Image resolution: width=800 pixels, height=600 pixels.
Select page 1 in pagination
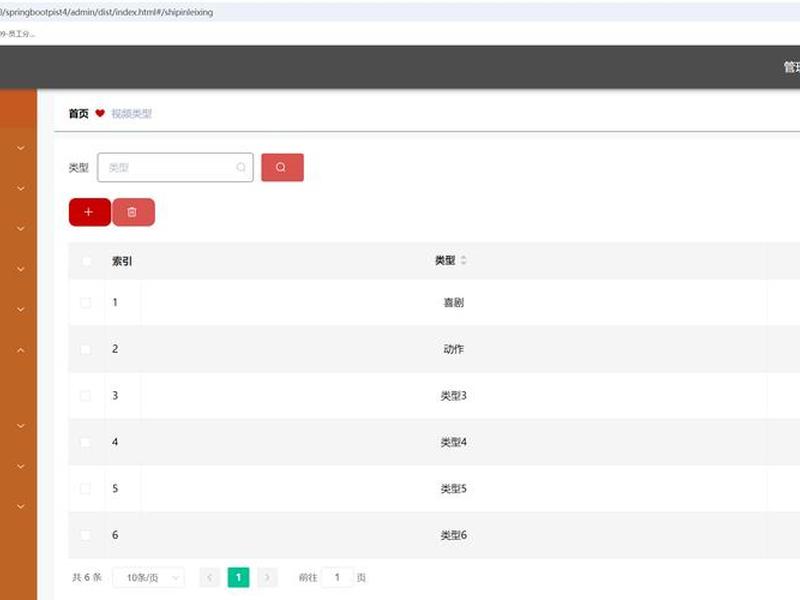238,577
